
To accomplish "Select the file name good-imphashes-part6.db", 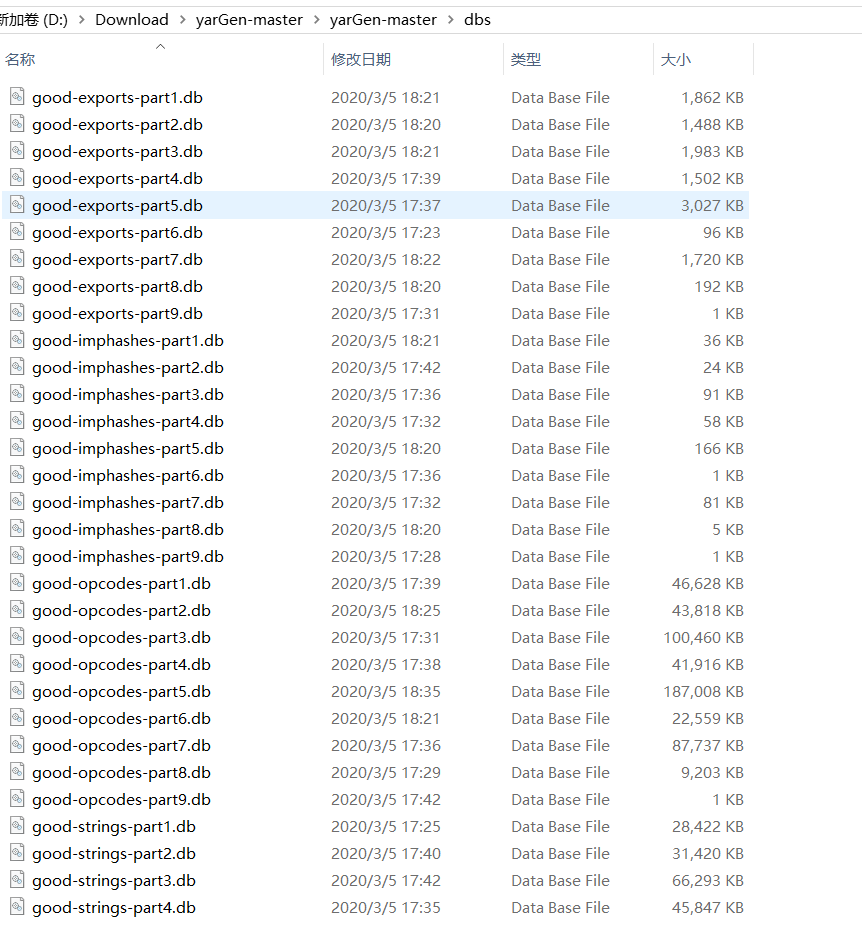I will coord(128,476).
